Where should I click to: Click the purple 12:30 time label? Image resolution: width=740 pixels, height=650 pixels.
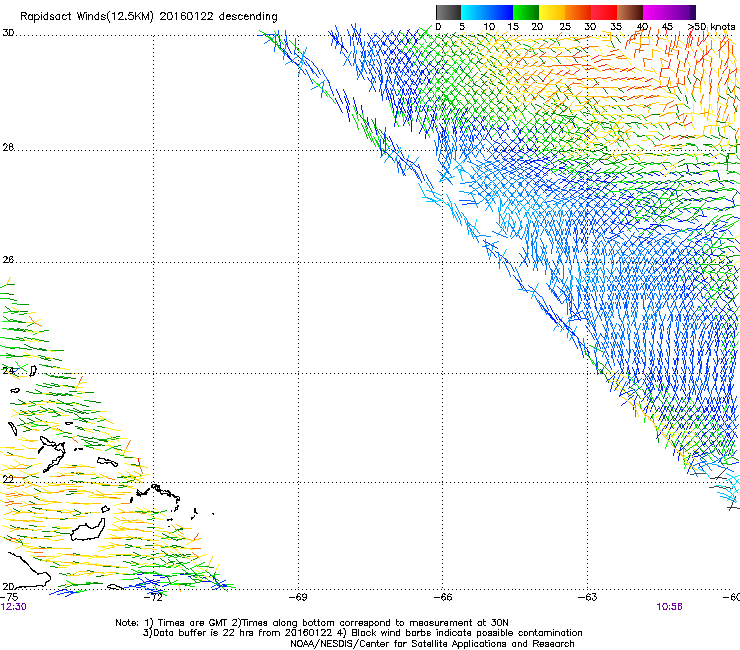13,607
